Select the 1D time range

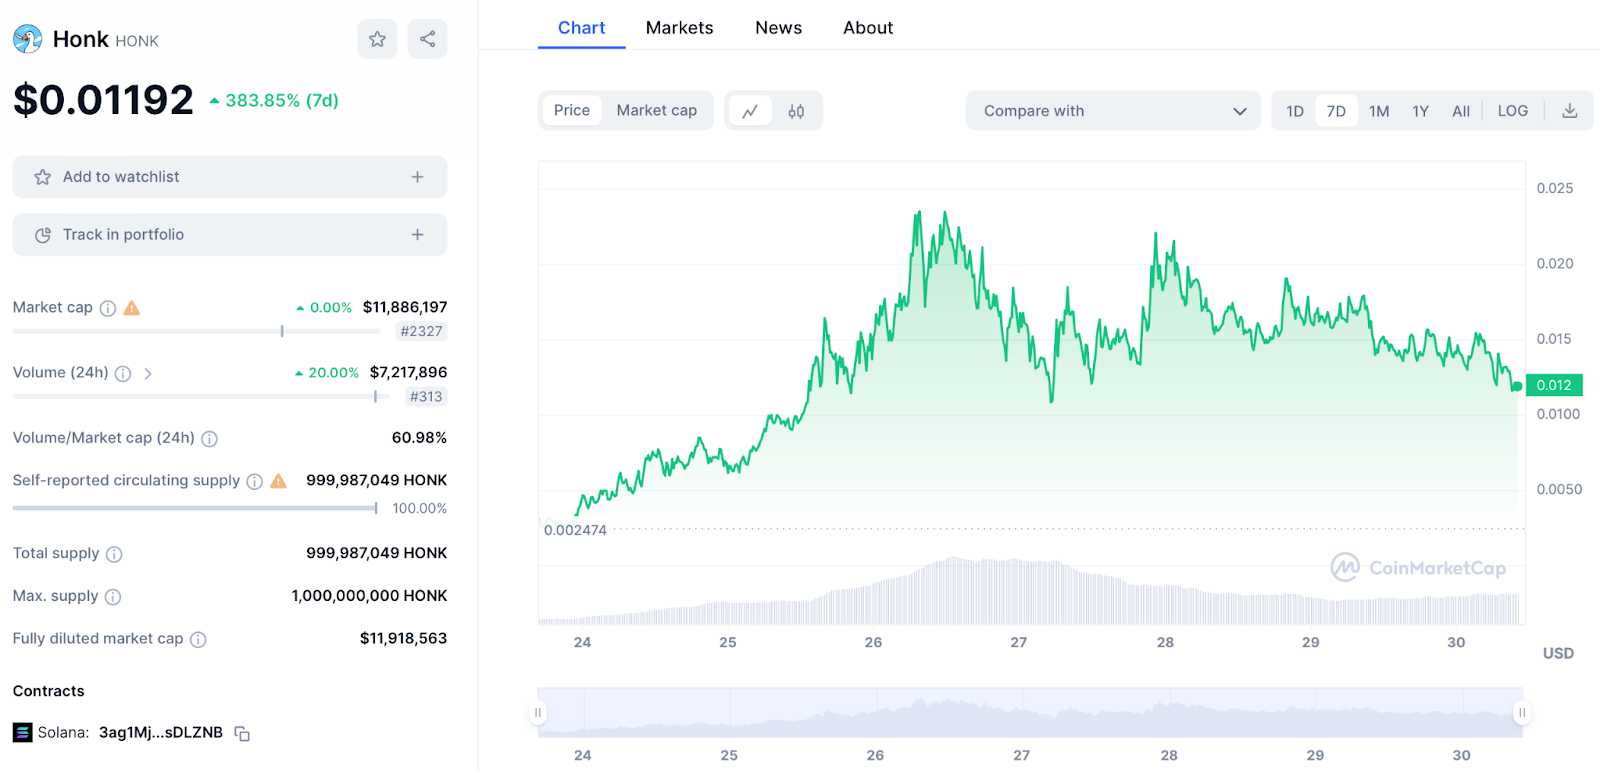tap(1295, 111)
